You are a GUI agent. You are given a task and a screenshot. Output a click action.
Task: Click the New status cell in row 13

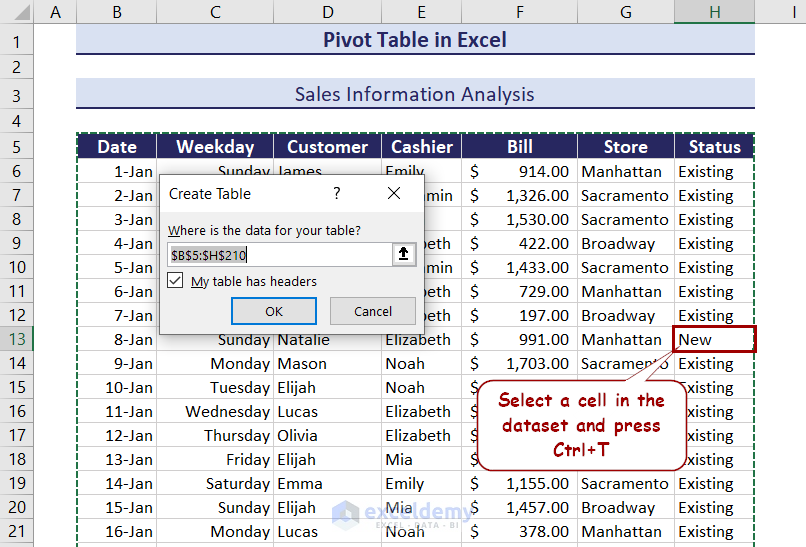pos(714,339)
